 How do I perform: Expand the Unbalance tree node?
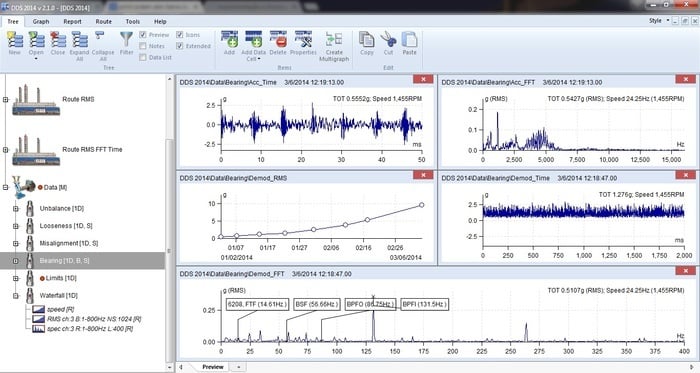16,208
